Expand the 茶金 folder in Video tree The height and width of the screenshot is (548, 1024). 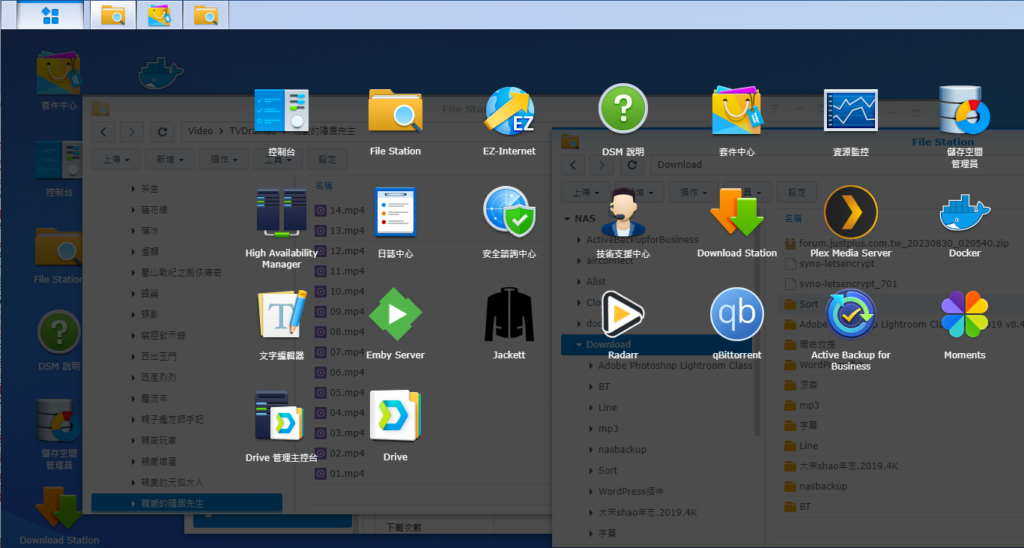(133, 189)
